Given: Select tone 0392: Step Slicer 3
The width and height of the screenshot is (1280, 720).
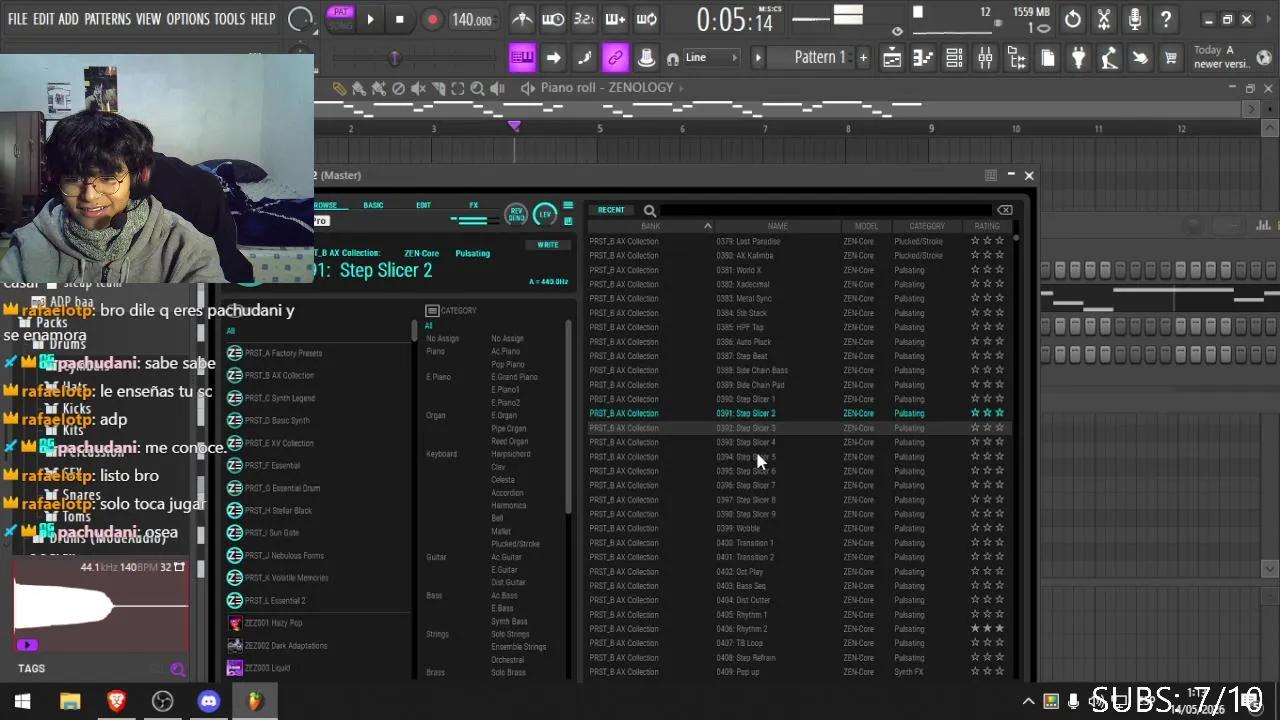Looking at the screenshot, I should point(797,428).
